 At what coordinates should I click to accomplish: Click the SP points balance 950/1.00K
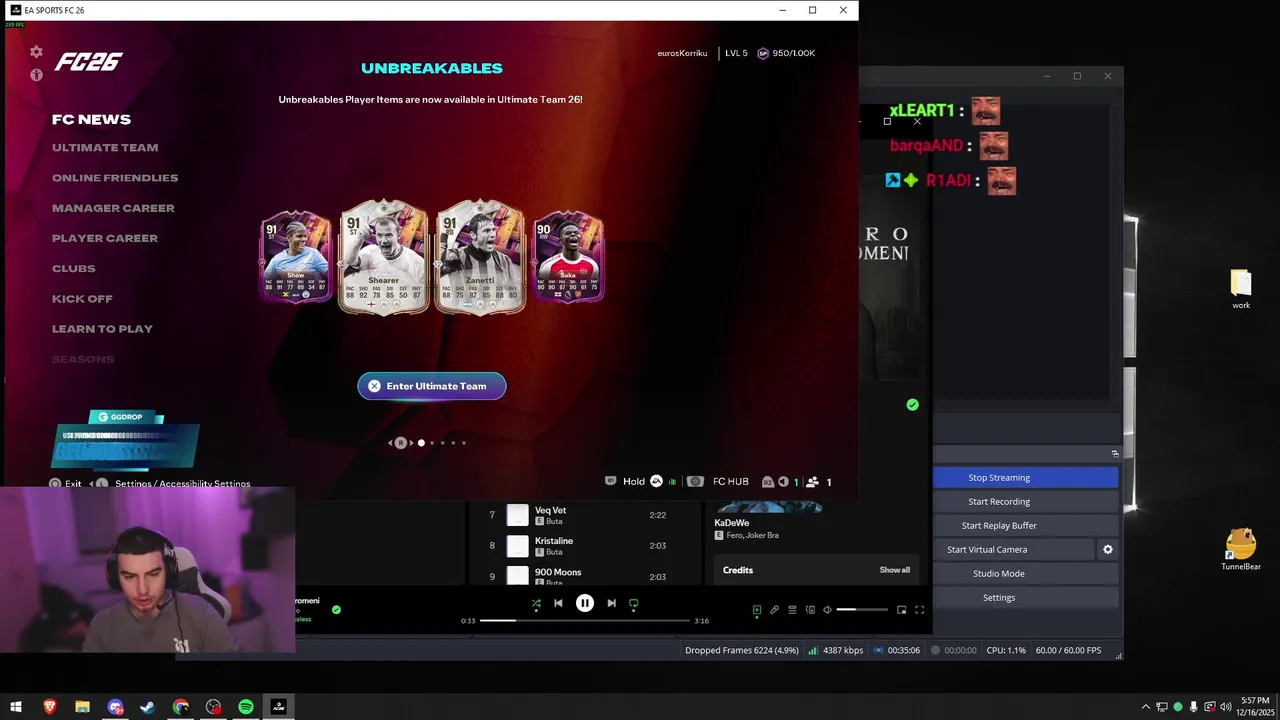(x=786, y=53)
